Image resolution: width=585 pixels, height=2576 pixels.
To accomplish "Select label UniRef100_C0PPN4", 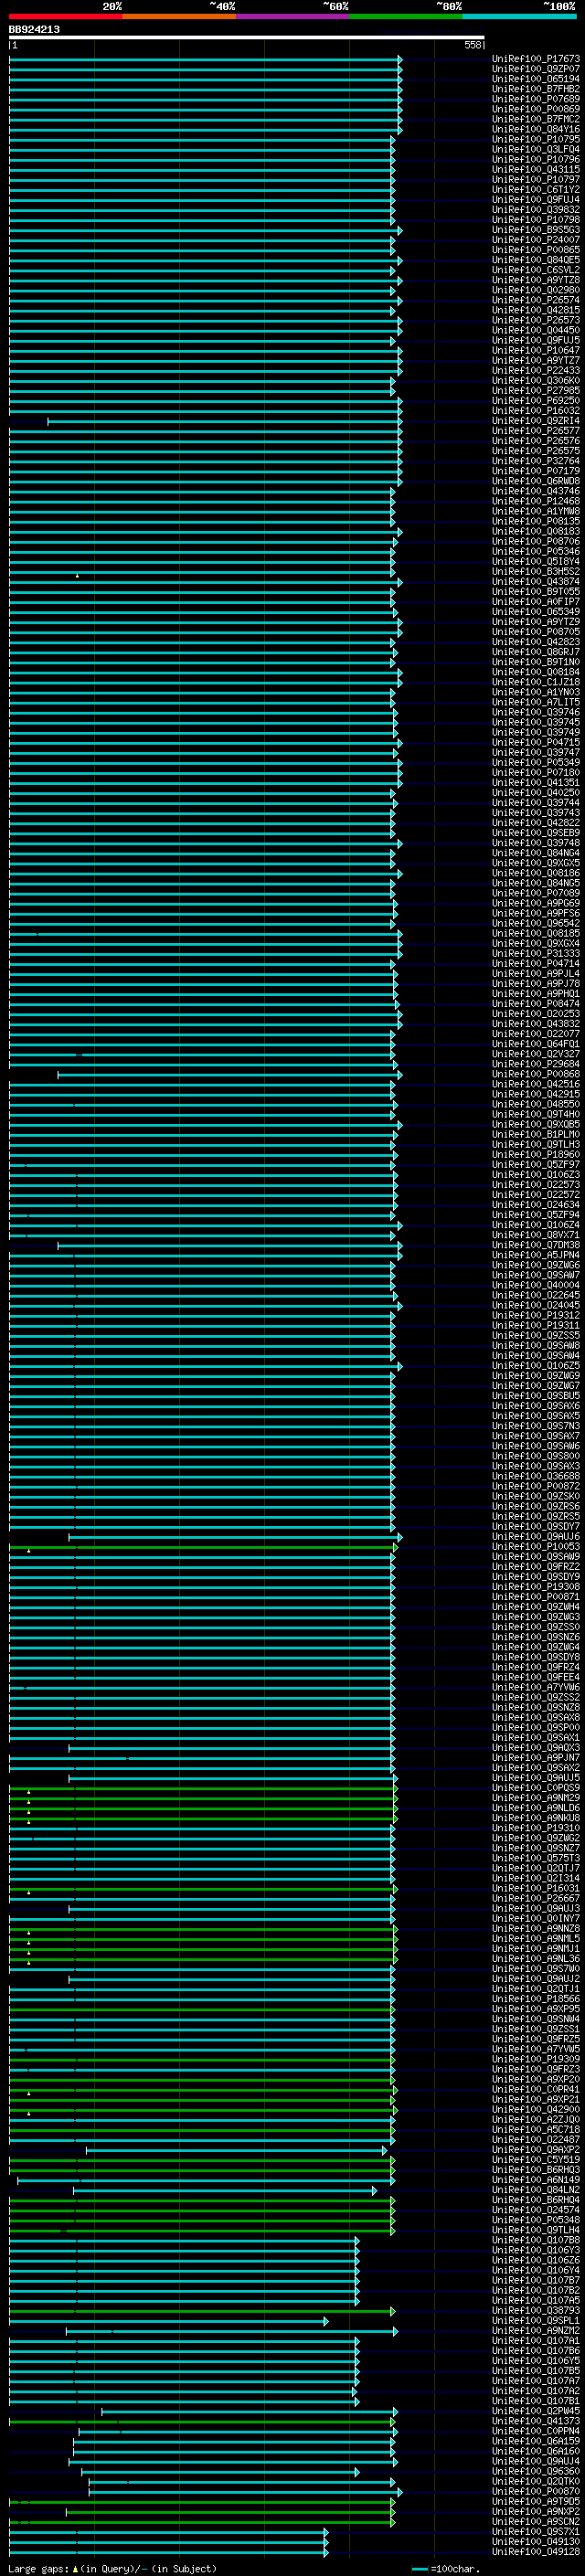I will coord(536,2431).
